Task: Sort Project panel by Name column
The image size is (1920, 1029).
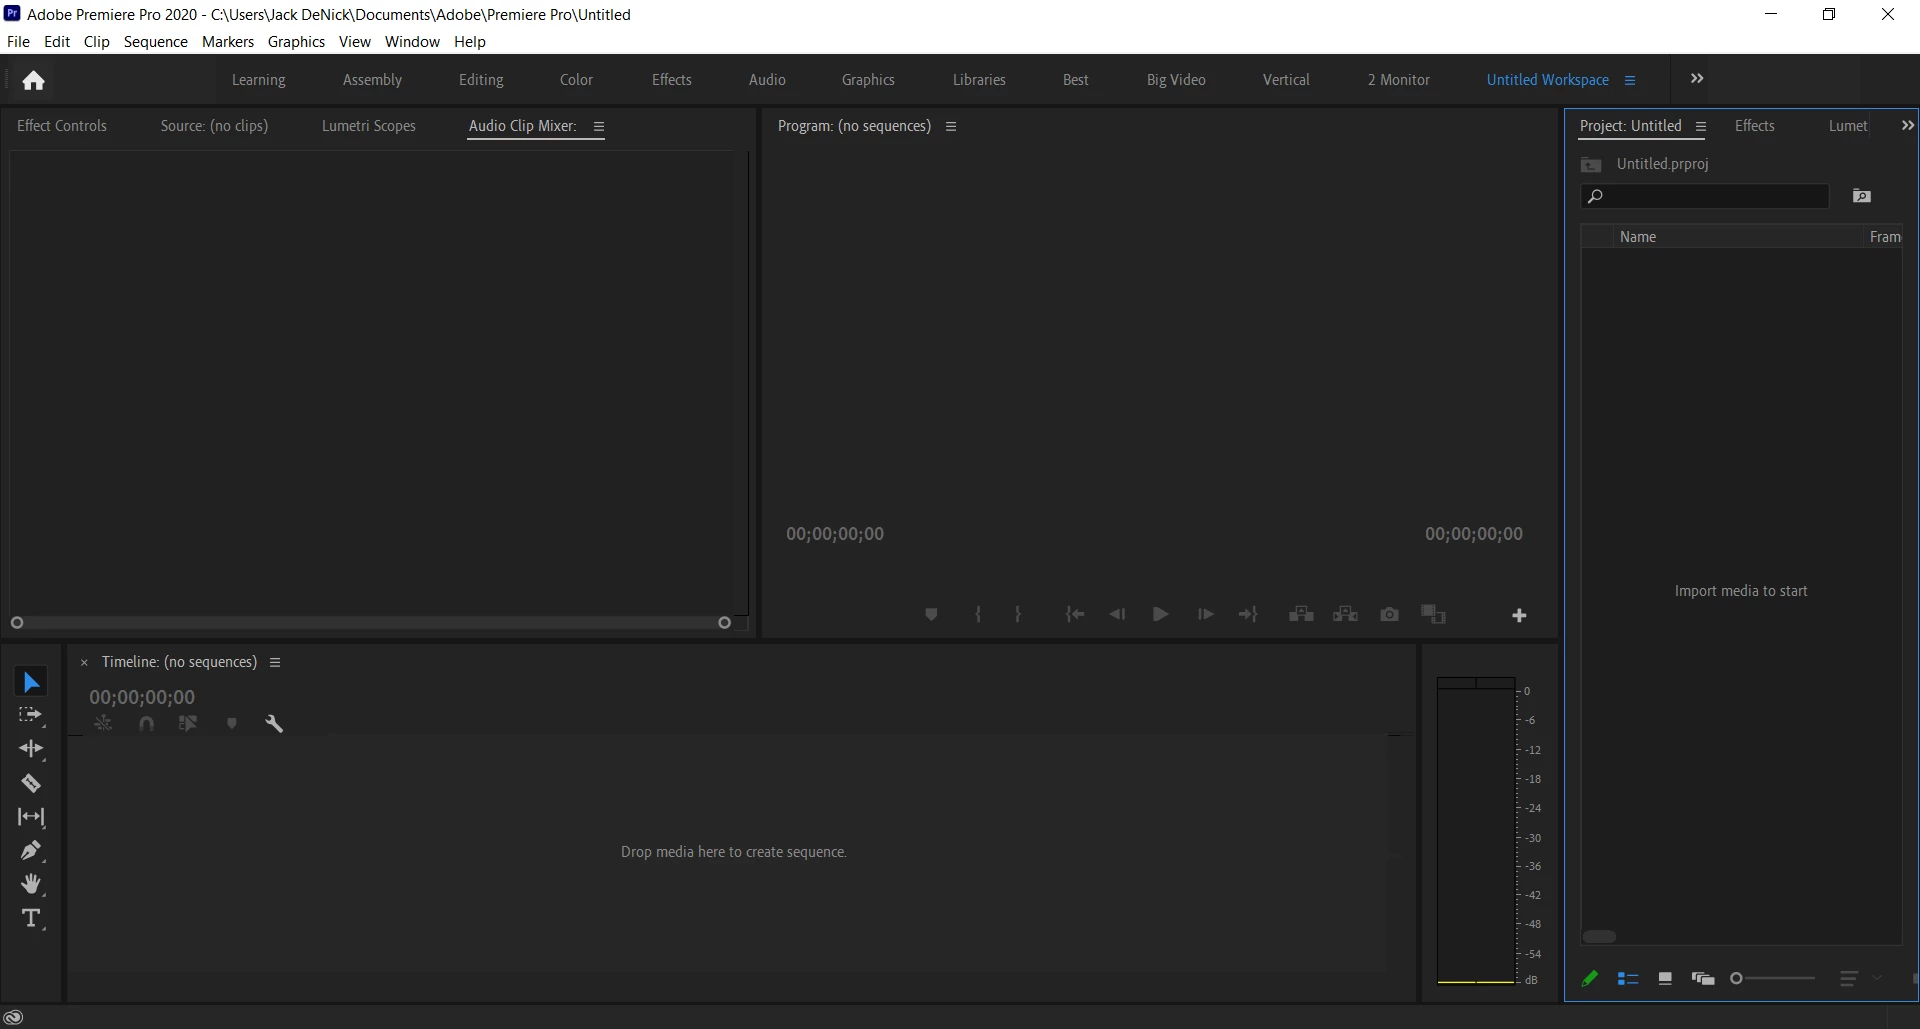Action: tap(1638, 237)
